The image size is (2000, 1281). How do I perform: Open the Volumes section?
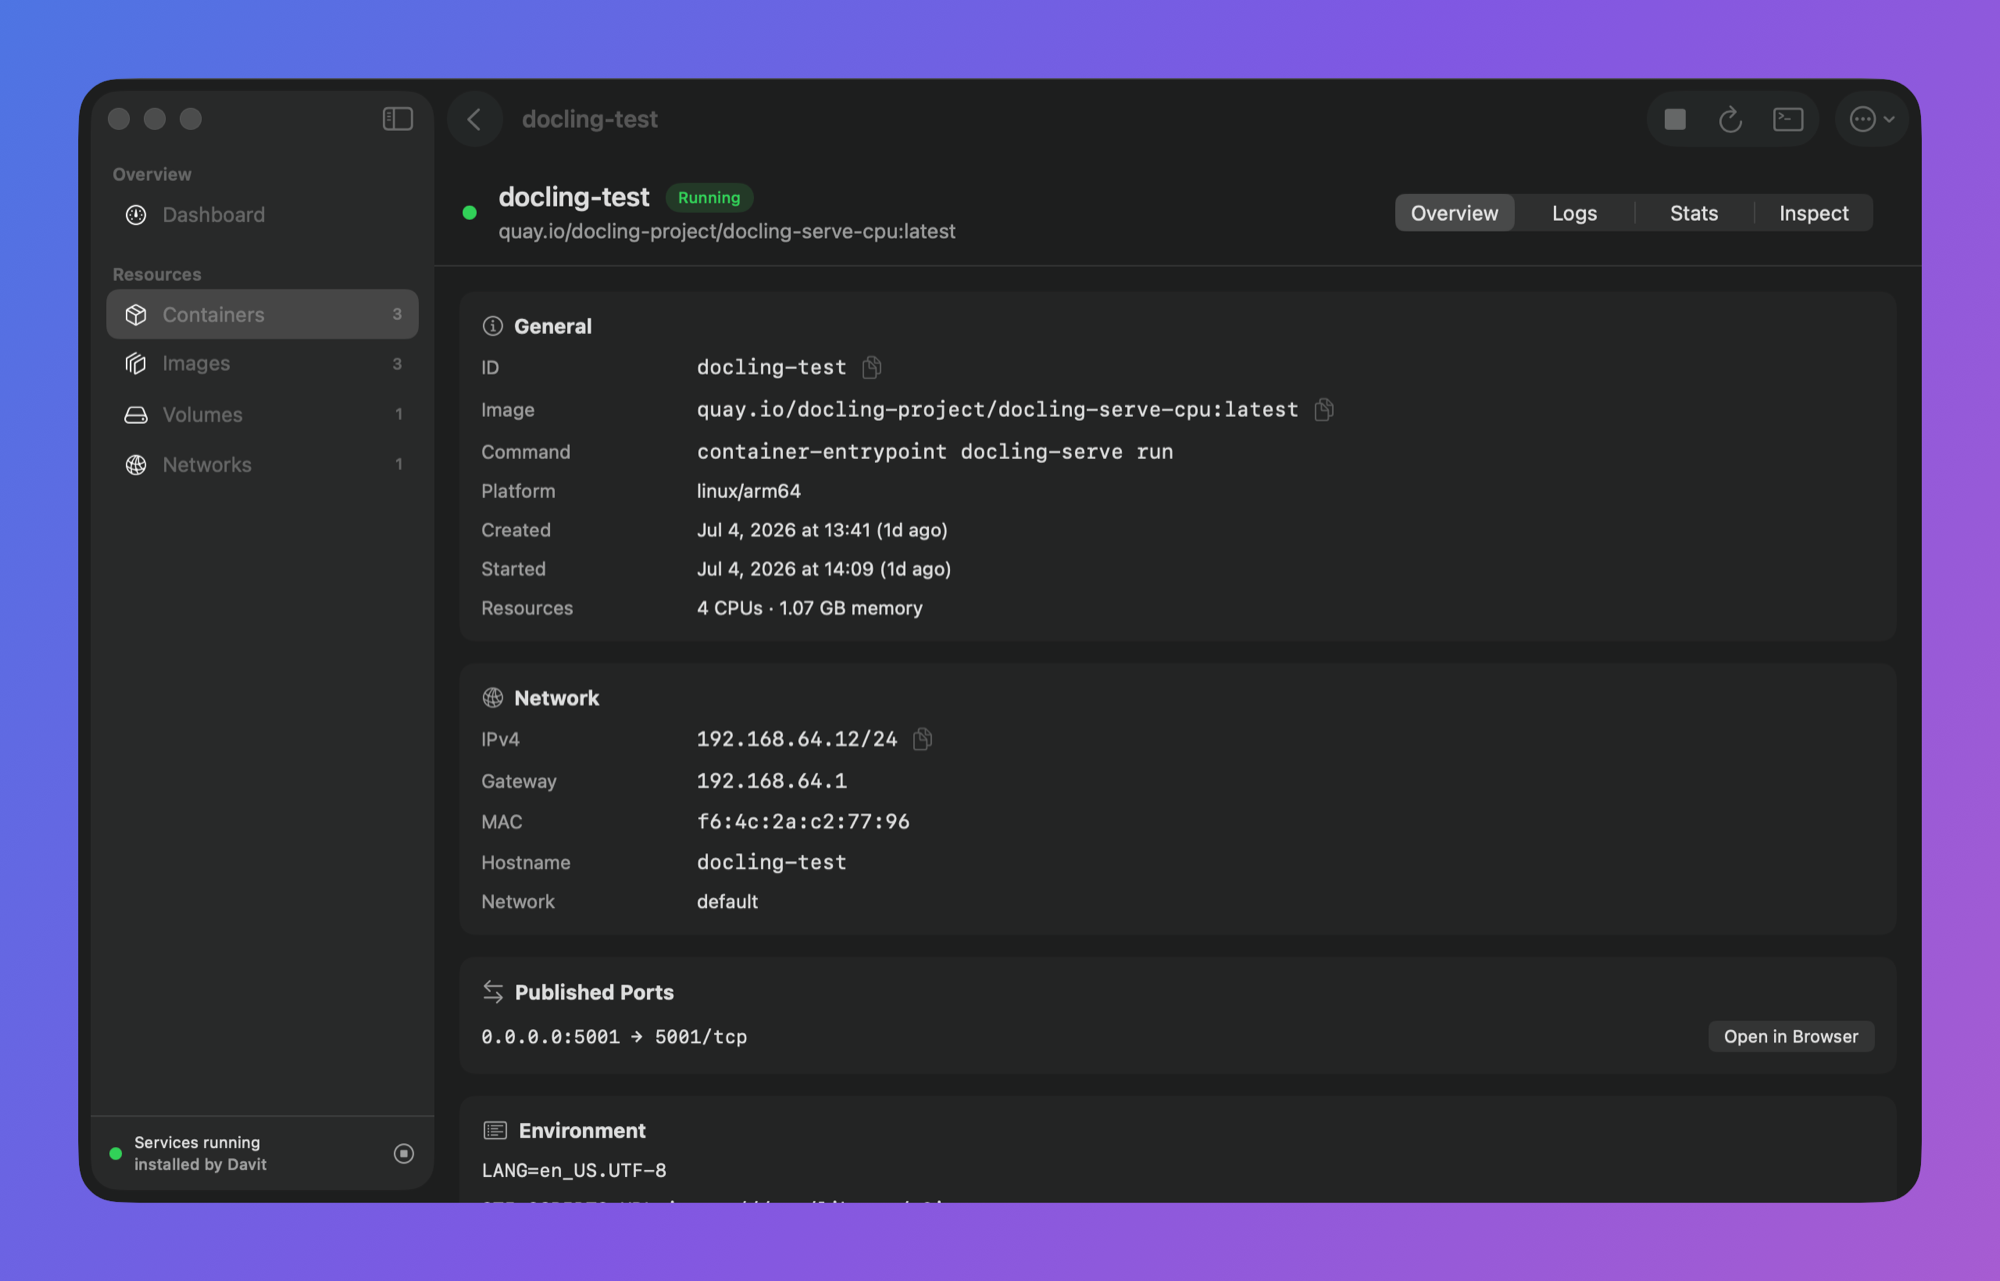262,414
